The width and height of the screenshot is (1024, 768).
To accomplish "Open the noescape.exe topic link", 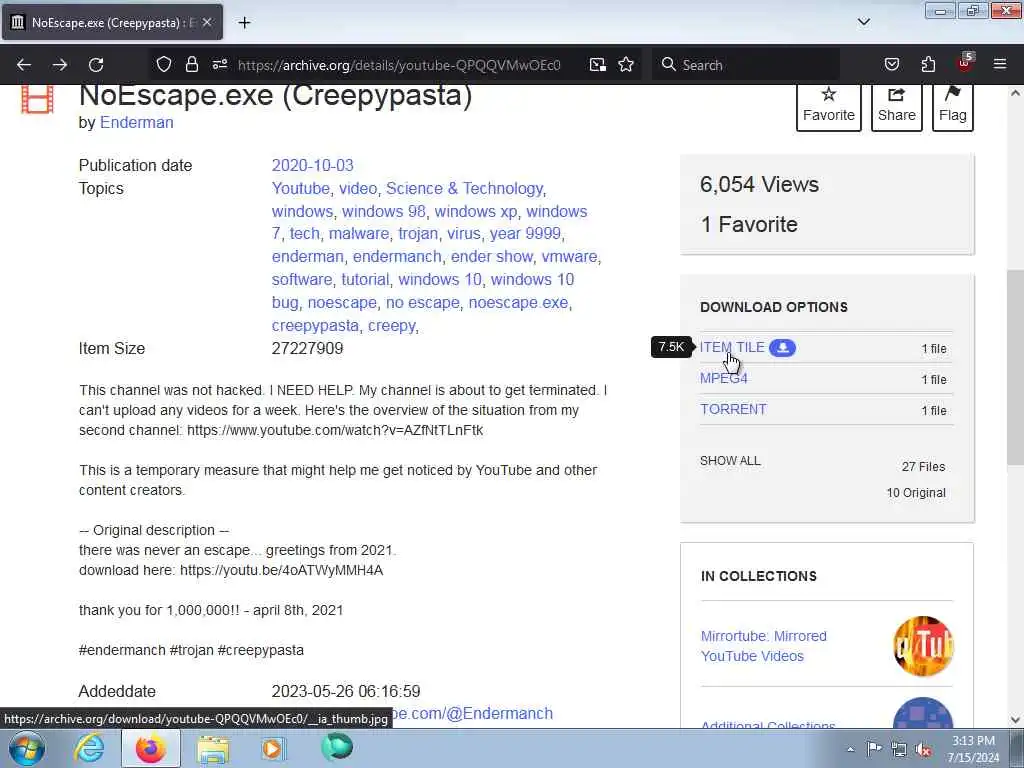I will pyautogui.click(x=518, y=303).
